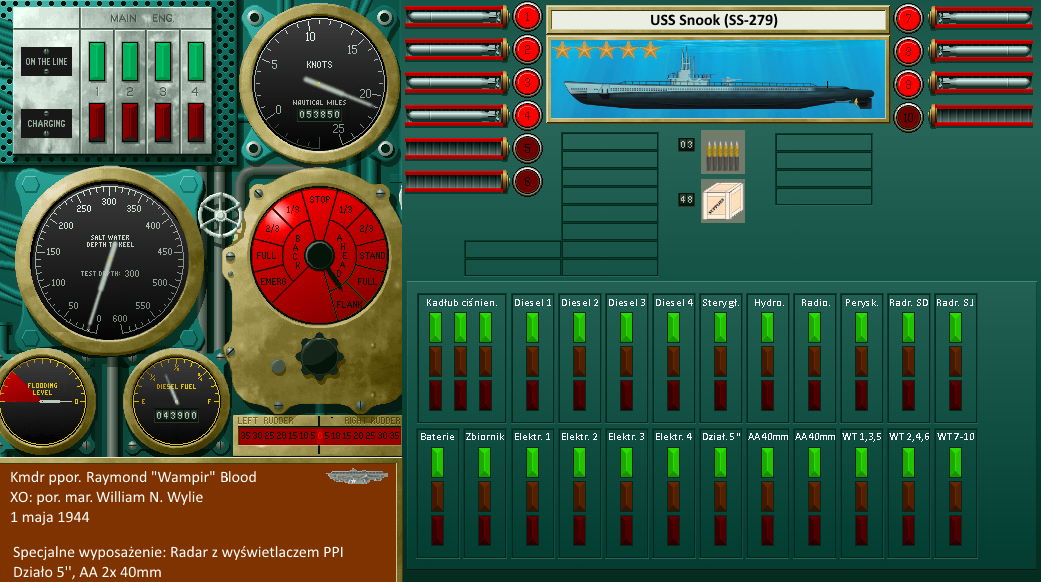The height and width of the screenshot is (582, 1041).
Task: Click the Diesel 1 green status indicator
Action: 532,327
